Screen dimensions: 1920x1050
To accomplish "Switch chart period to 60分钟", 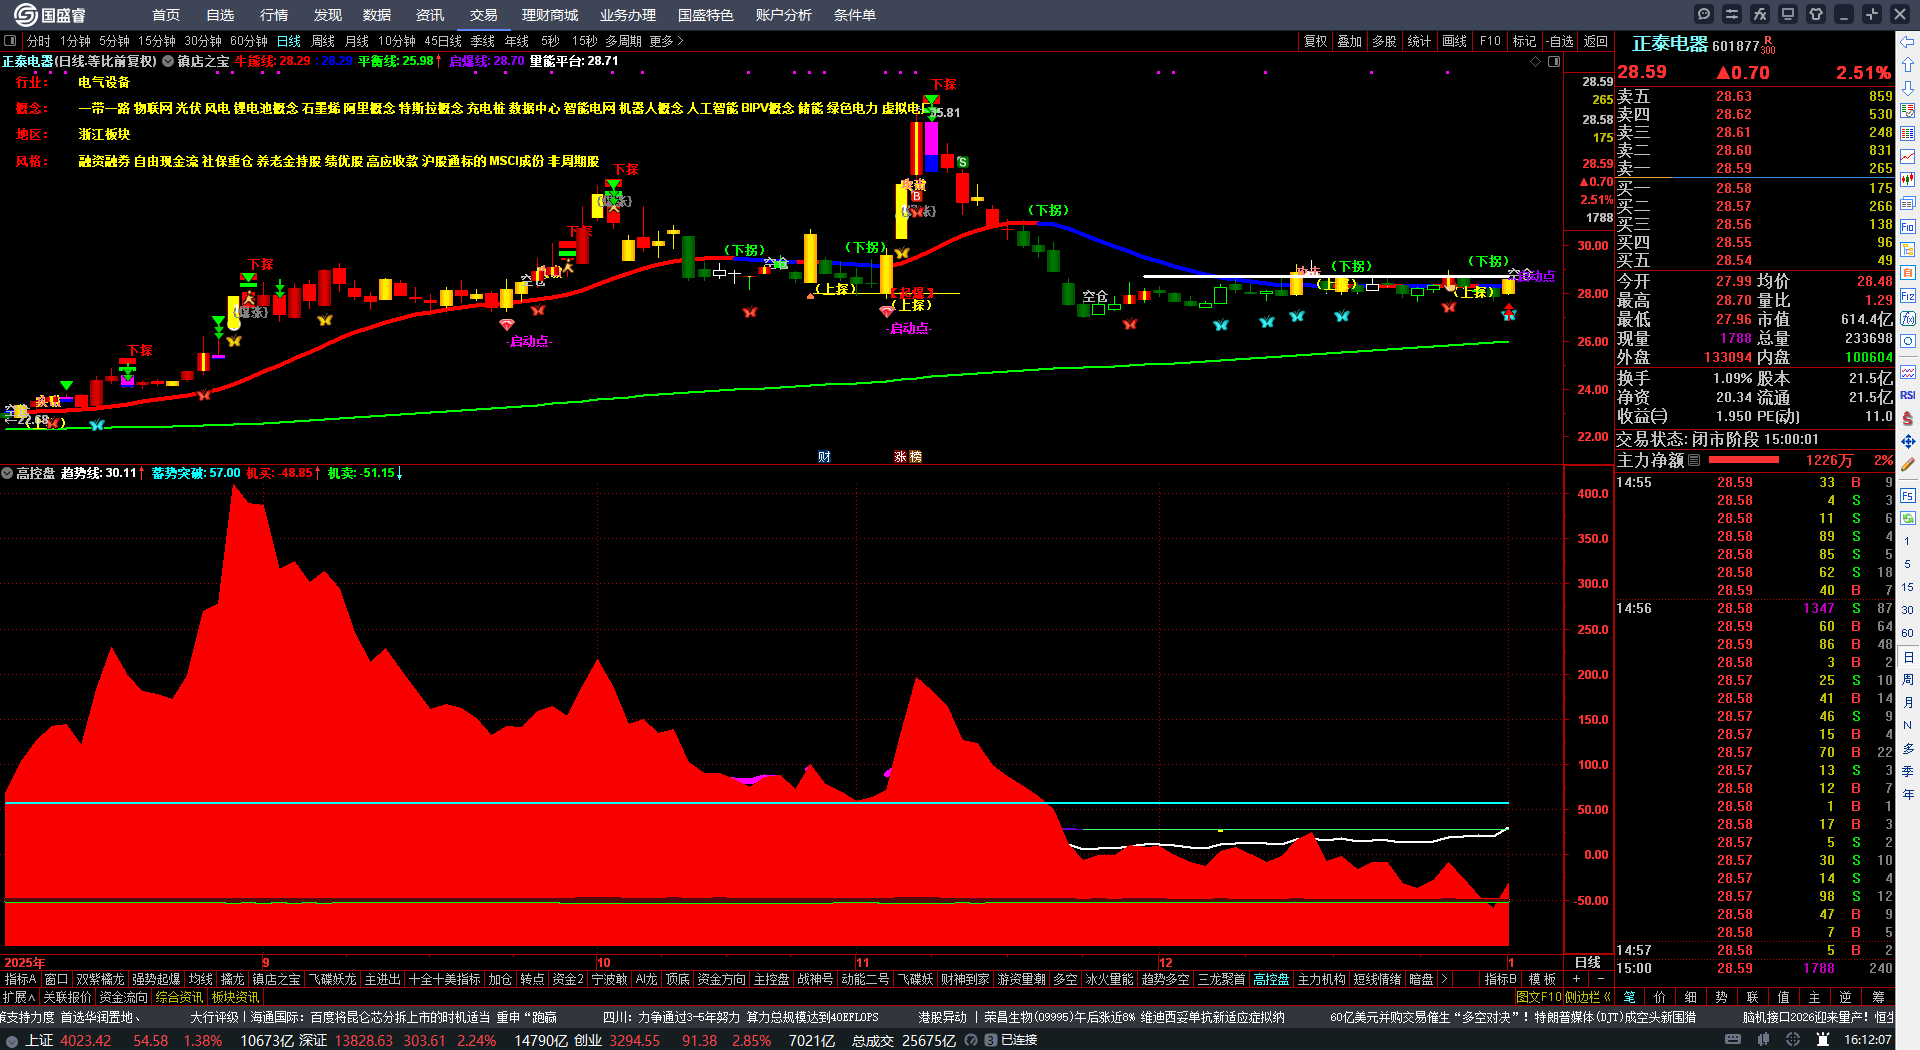I will pos(249,41).
